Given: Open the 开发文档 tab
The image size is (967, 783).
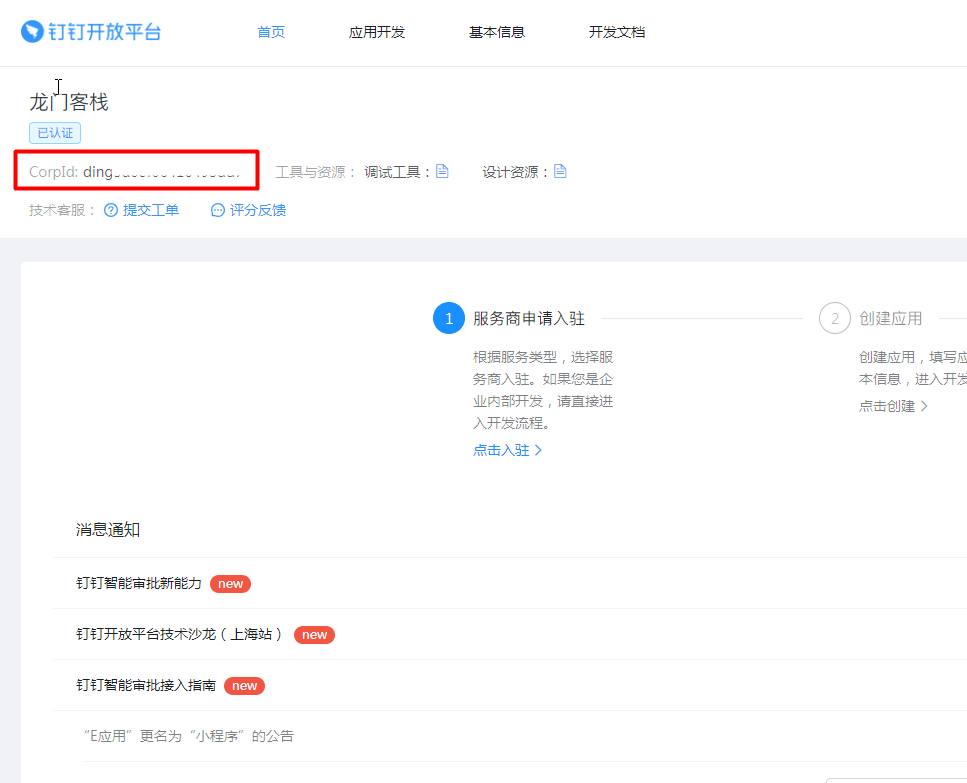Looking at the screenshot, I should click(x=617, y=32).
